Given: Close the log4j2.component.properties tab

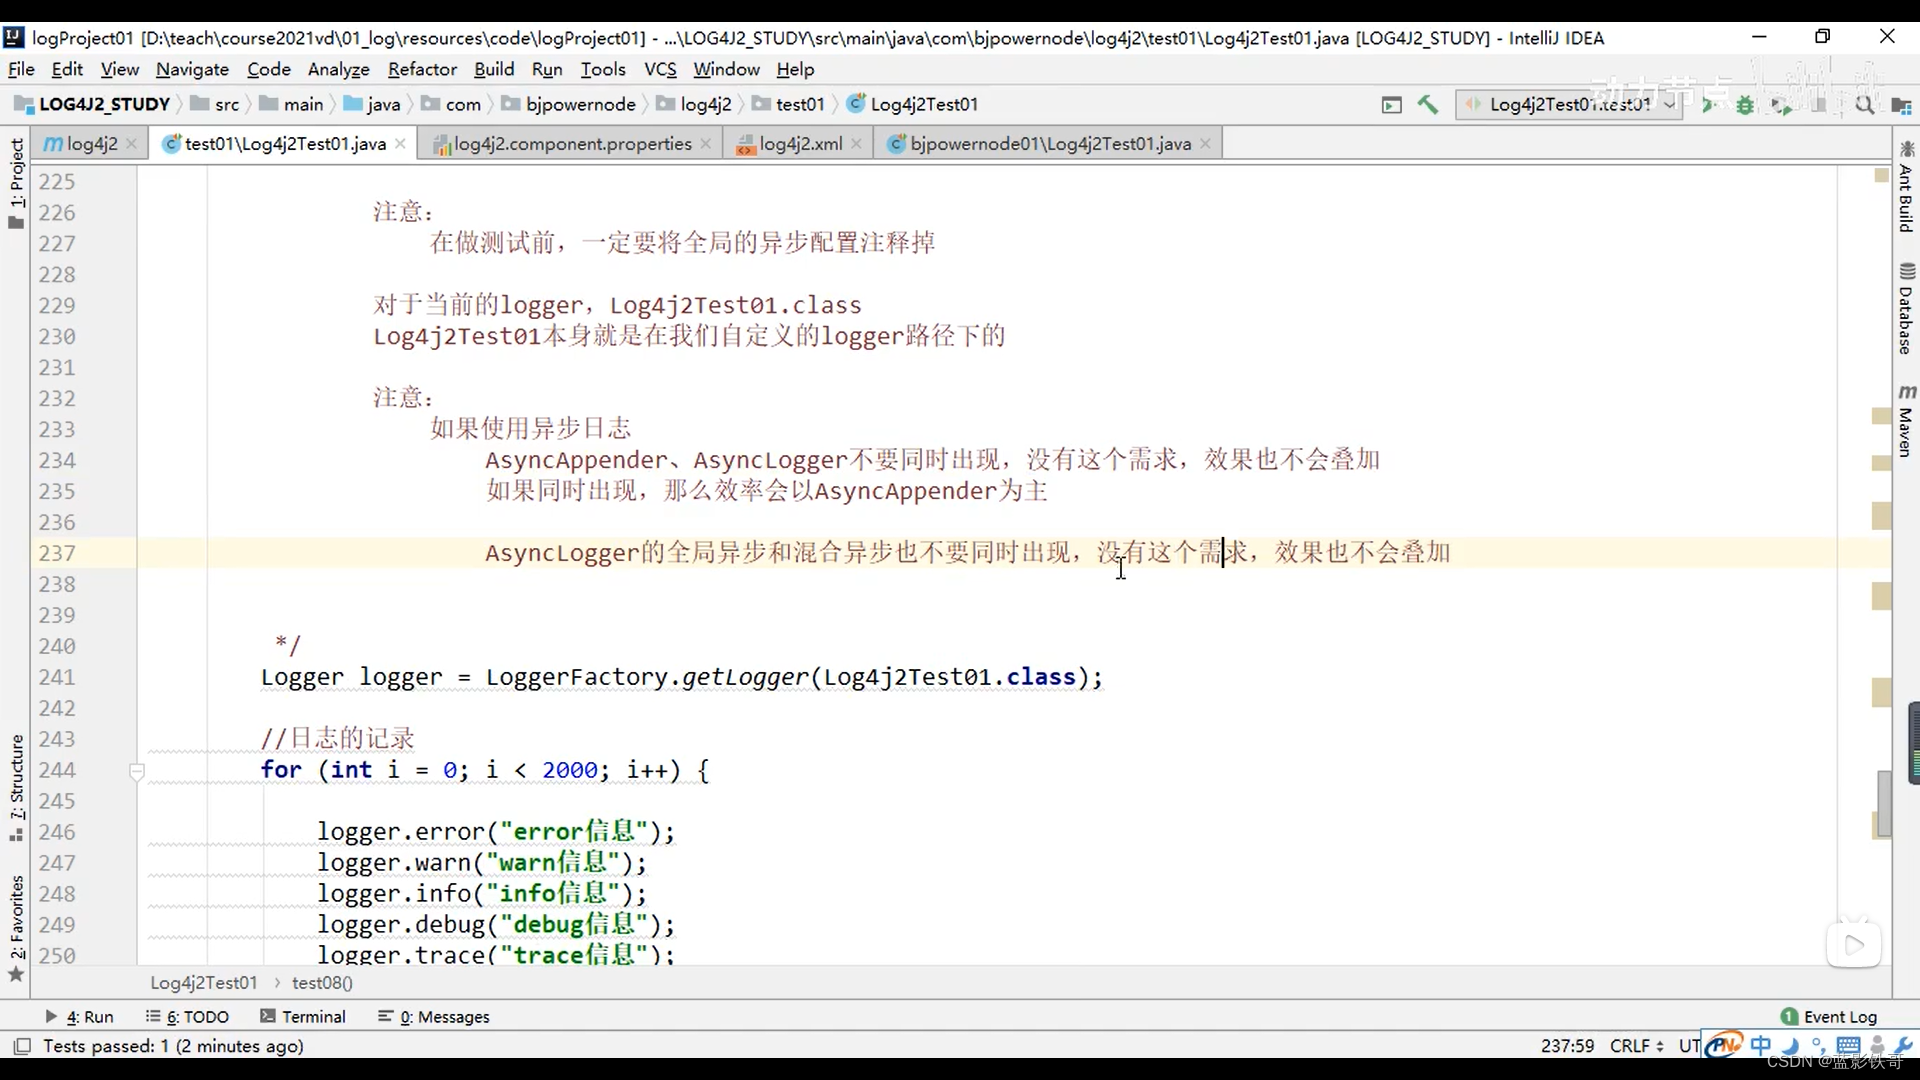Looking at the screenshot, I should (706, 143).
